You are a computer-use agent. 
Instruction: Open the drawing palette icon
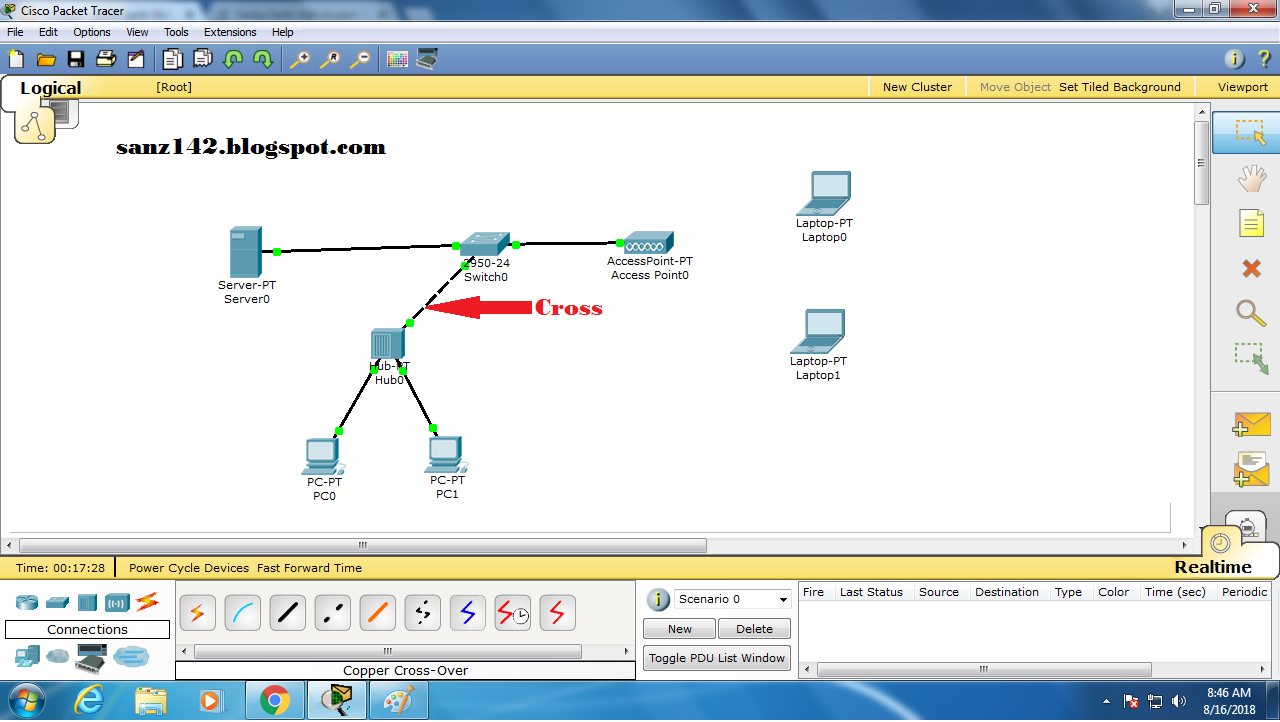click(397, 59)
